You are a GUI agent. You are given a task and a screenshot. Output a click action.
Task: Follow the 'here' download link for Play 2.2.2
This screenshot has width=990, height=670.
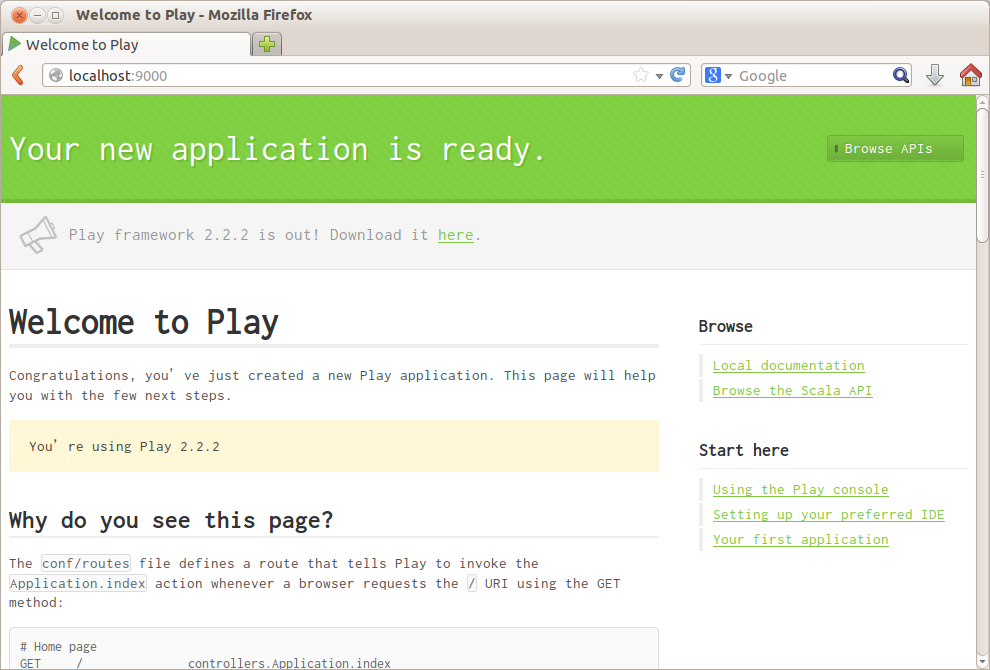[455, 234]
